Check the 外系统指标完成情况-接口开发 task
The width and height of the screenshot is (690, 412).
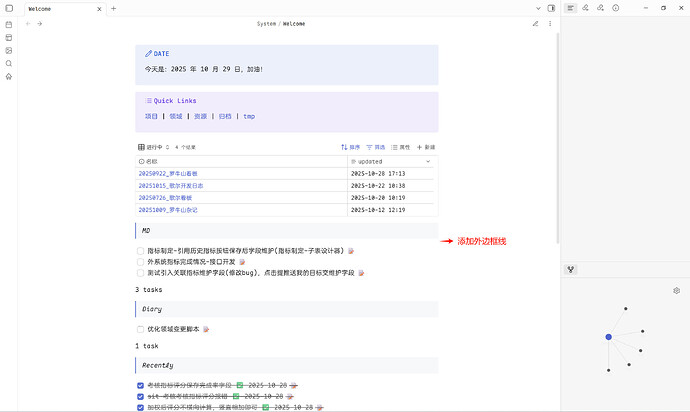141,262
